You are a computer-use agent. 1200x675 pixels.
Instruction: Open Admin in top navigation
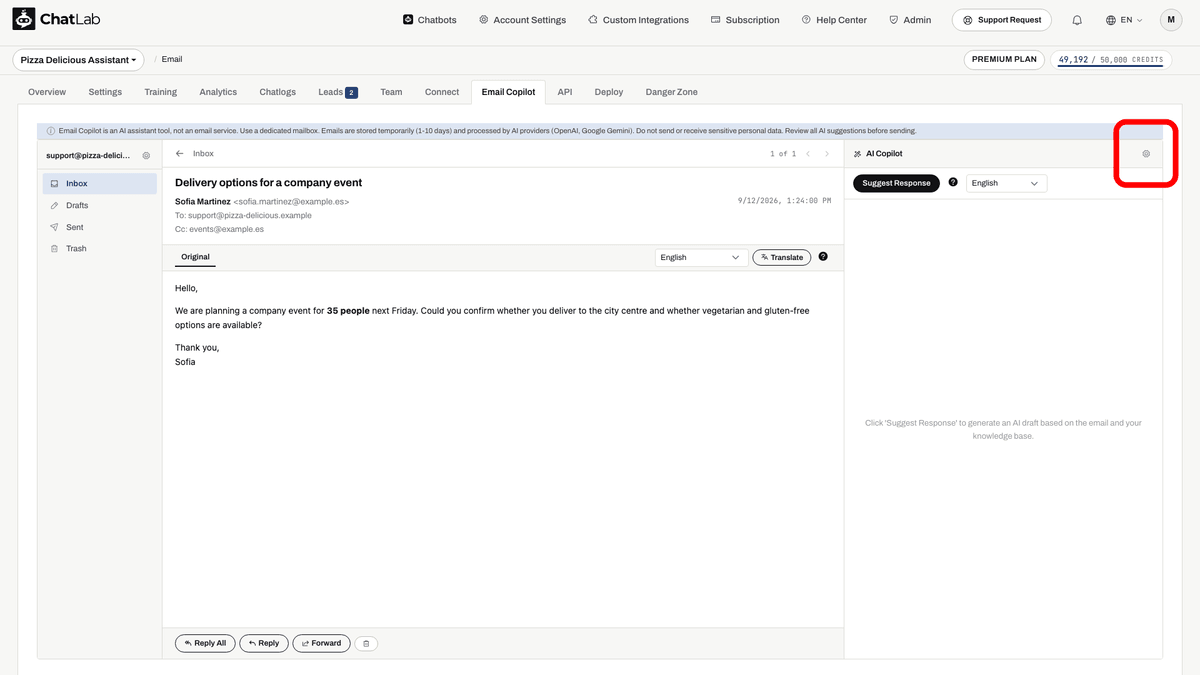click(909, 20)
